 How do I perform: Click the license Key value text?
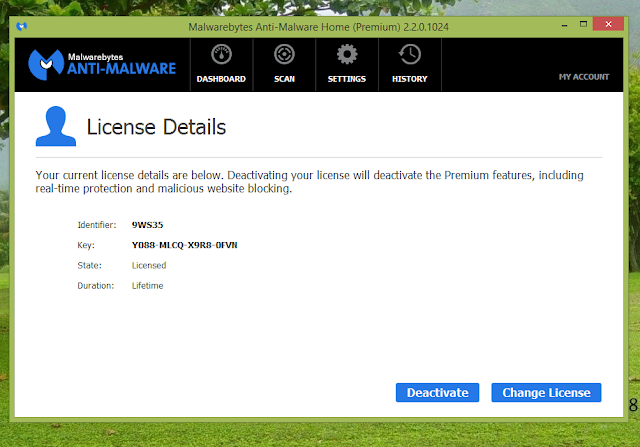(x=184, y=245)
